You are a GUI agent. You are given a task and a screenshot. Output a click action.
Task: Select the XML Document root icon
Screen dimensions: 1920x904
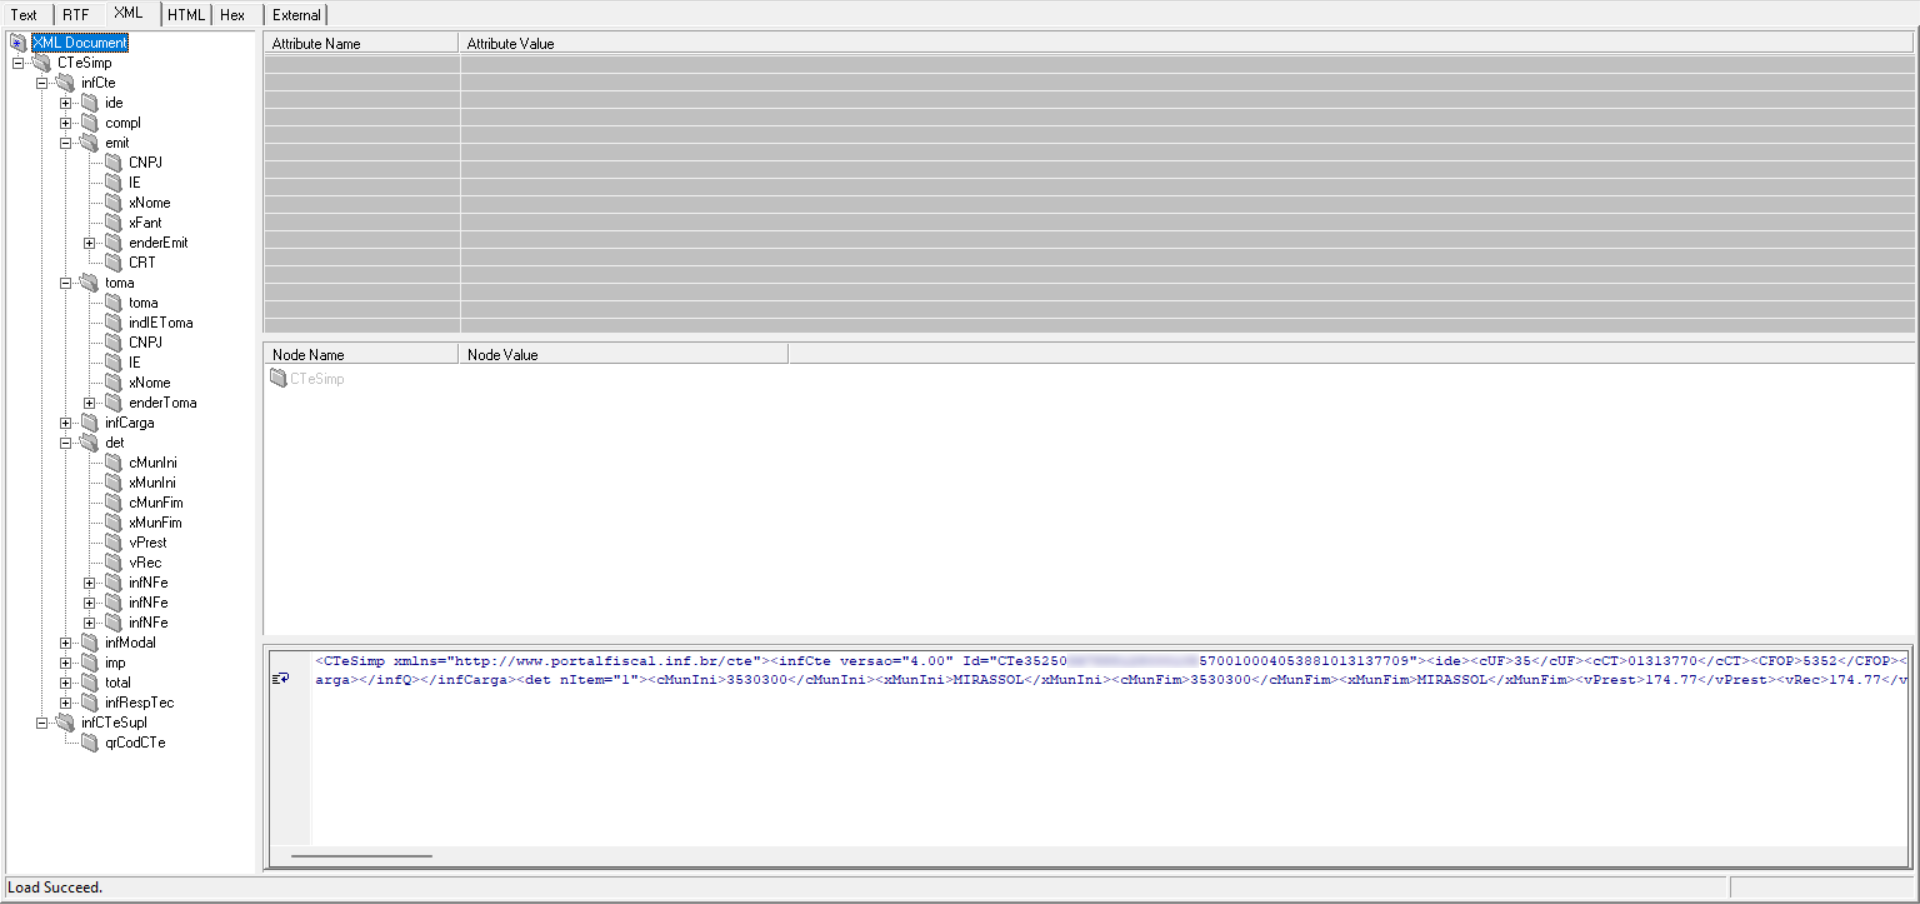(x=18, y=42)
